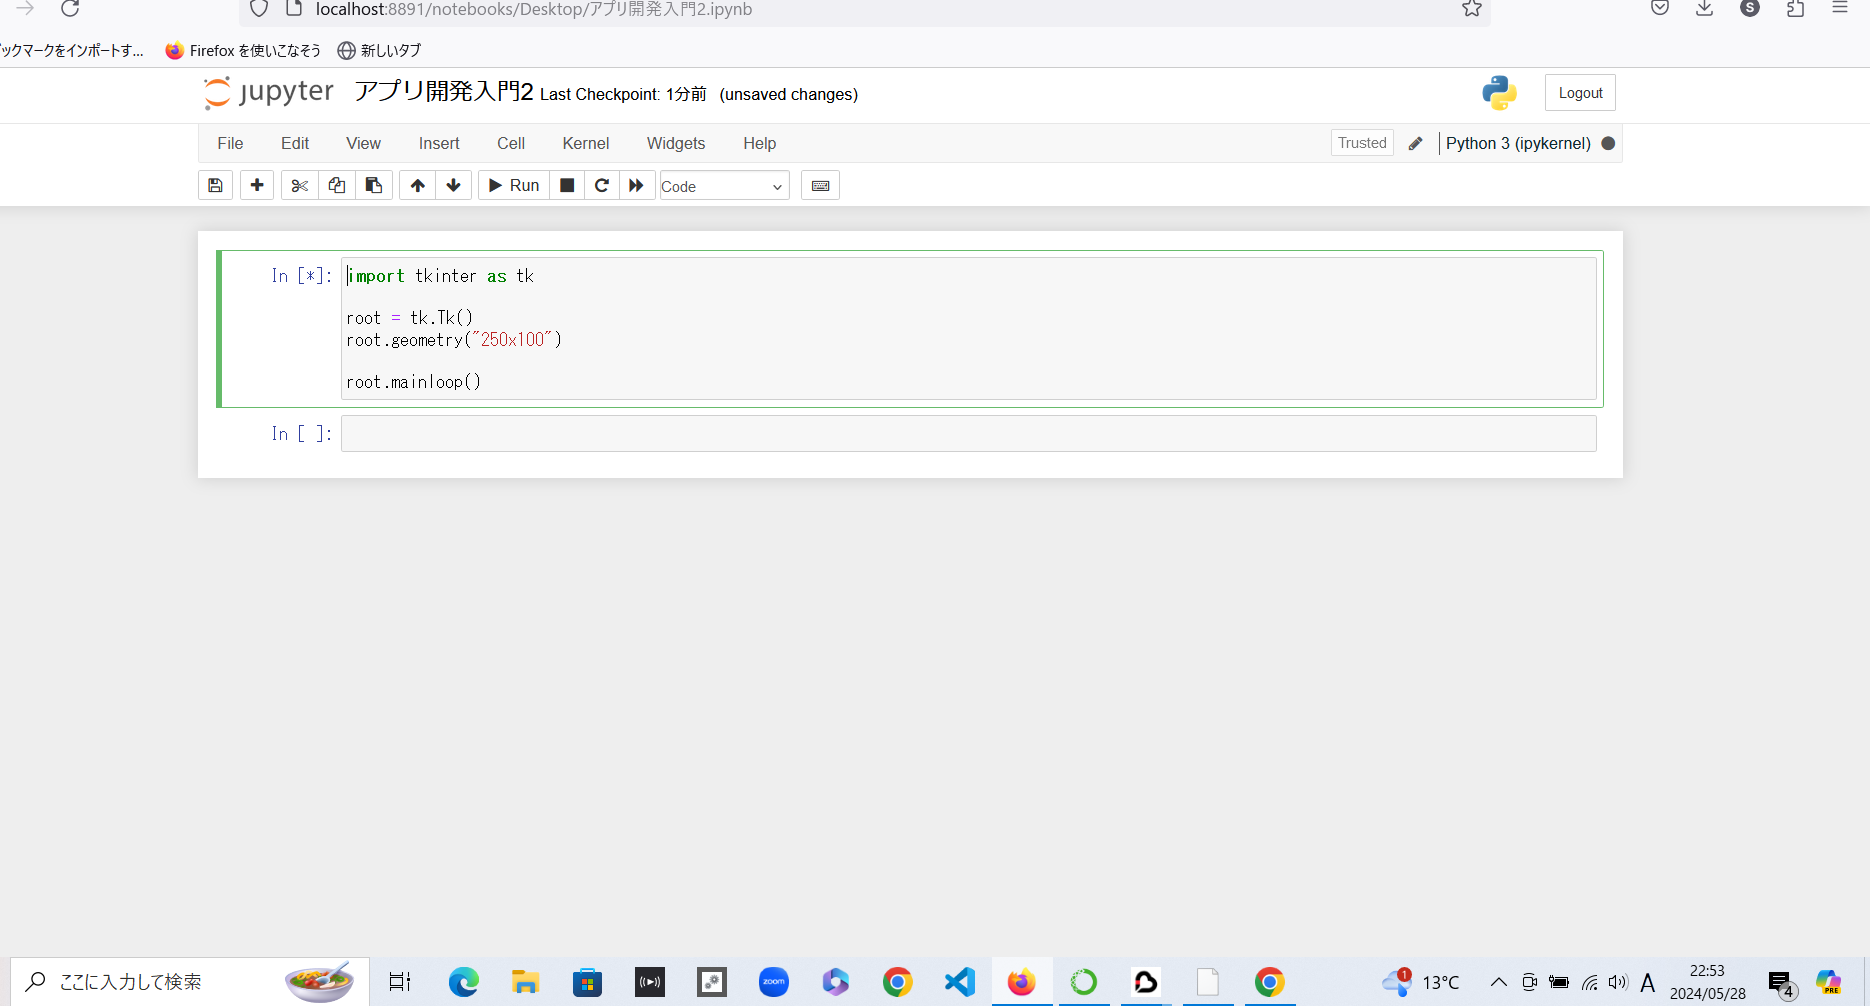Click the Last Checkpoint status text
The height and width of the screenshot is (1006, 1870).
tap(623, 94)
